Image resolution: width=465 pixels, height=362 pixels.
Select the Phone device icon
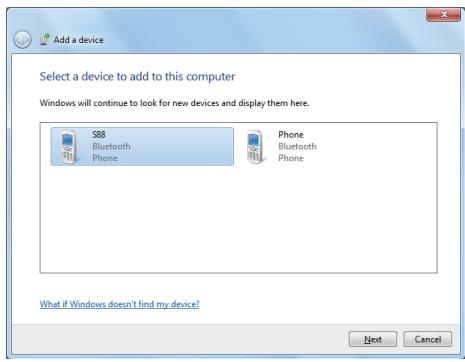[x=256, y=147]
